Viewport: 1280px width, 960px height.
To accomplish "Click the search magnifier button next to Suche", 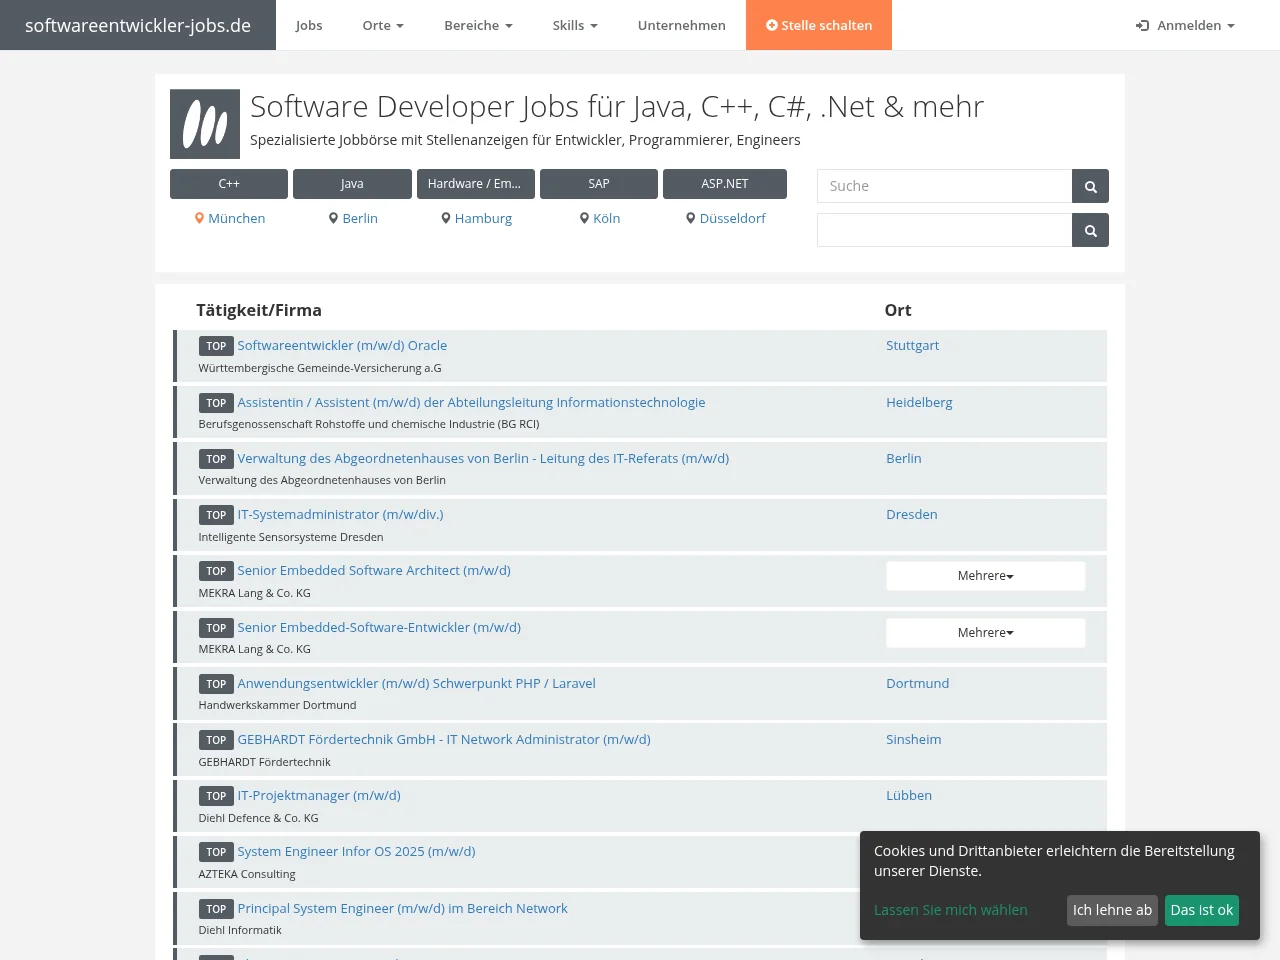I will tap(1090, 186).
